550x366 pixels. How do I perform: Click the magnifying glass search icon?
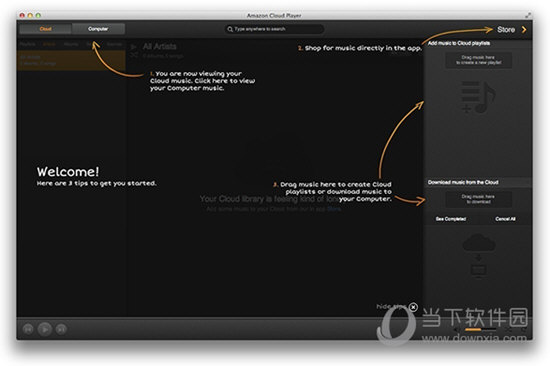click(x=230, y=29)
